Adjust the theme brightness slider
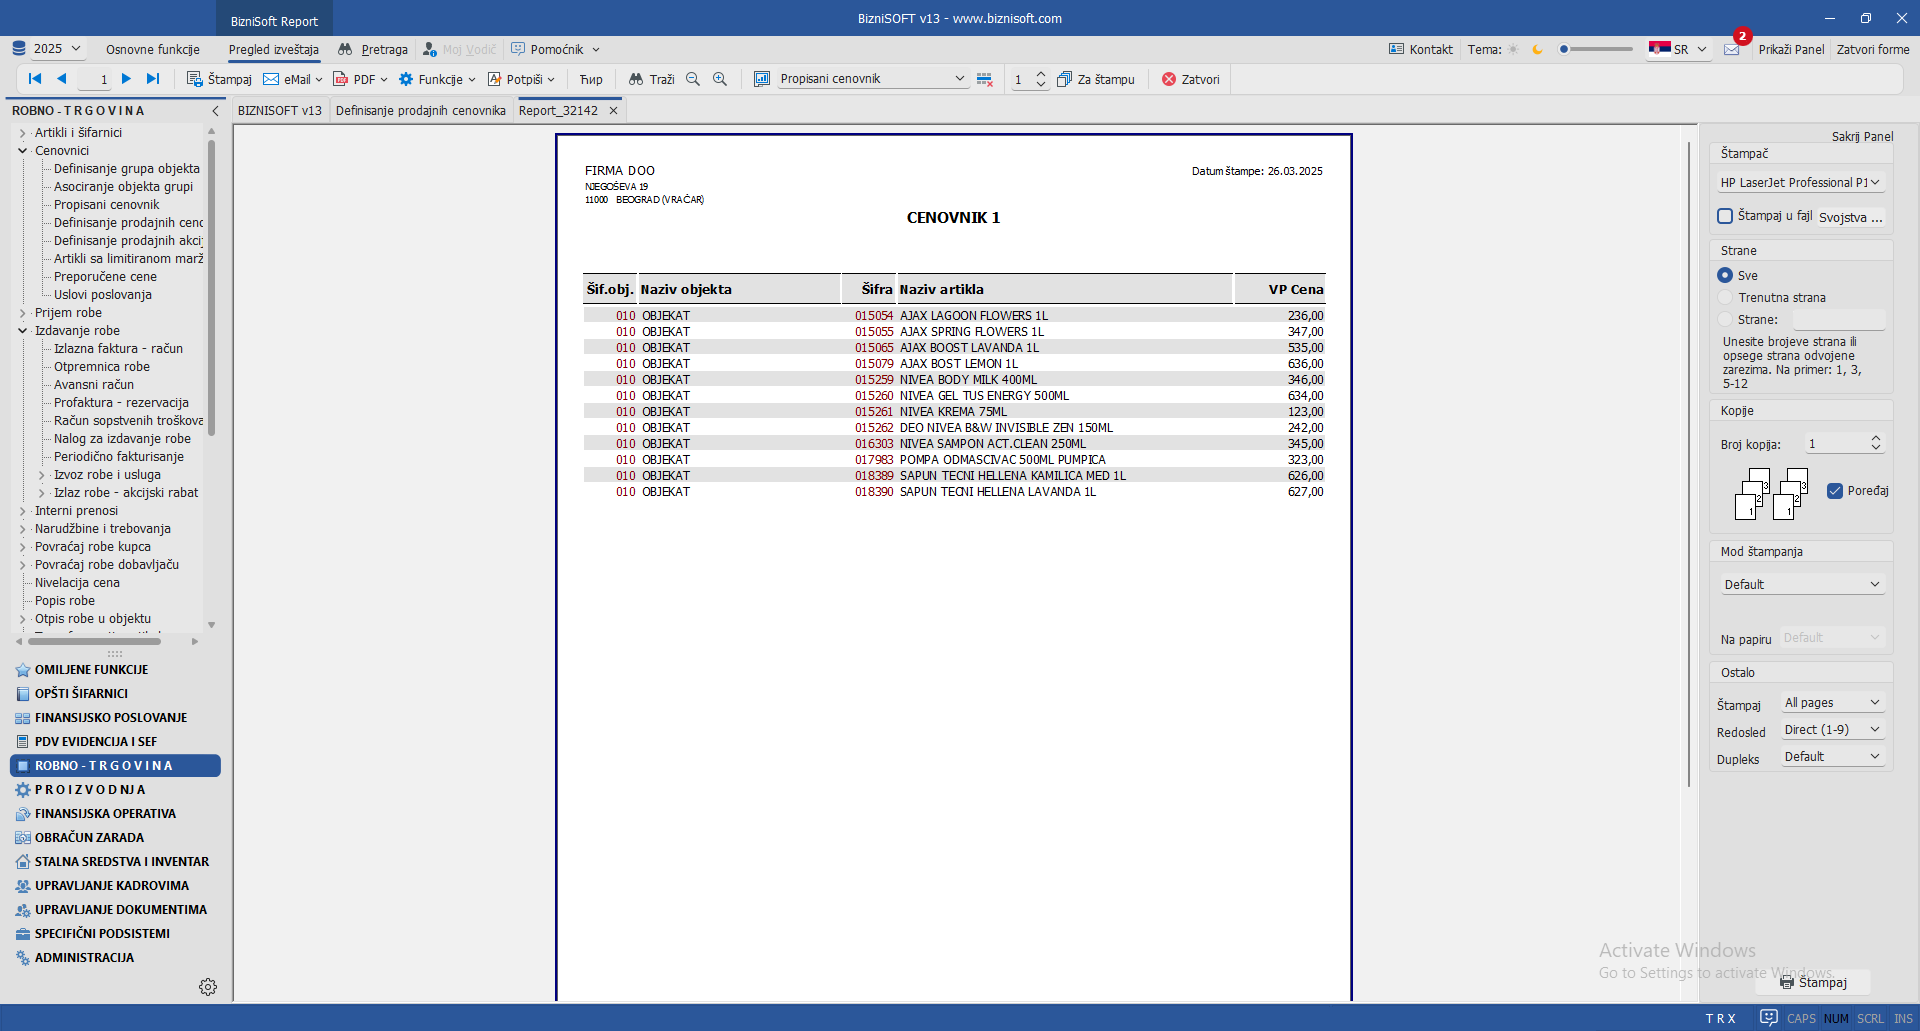The width and height of the screenshot is (1920, 1031). pos(1596,49)
